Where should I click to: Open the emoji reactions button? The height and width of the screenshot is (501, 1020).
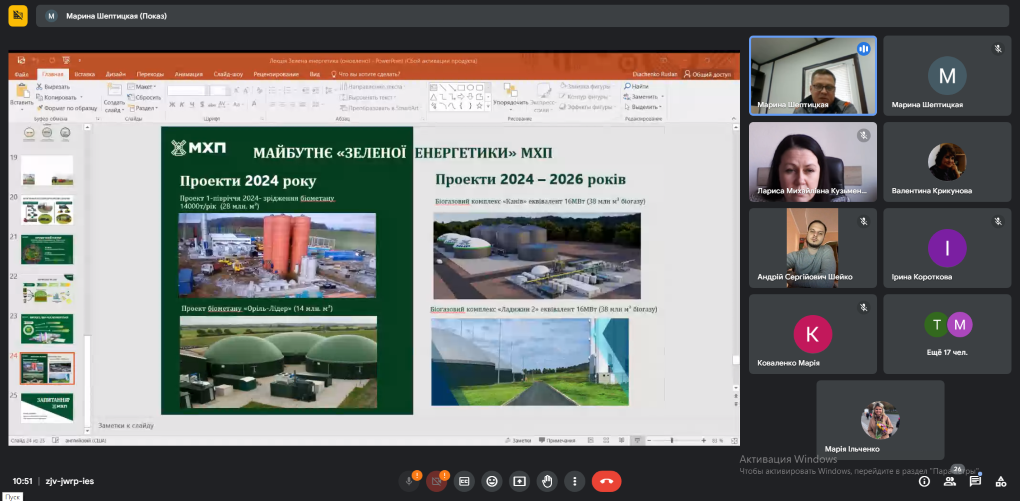(x=492, y=481)
